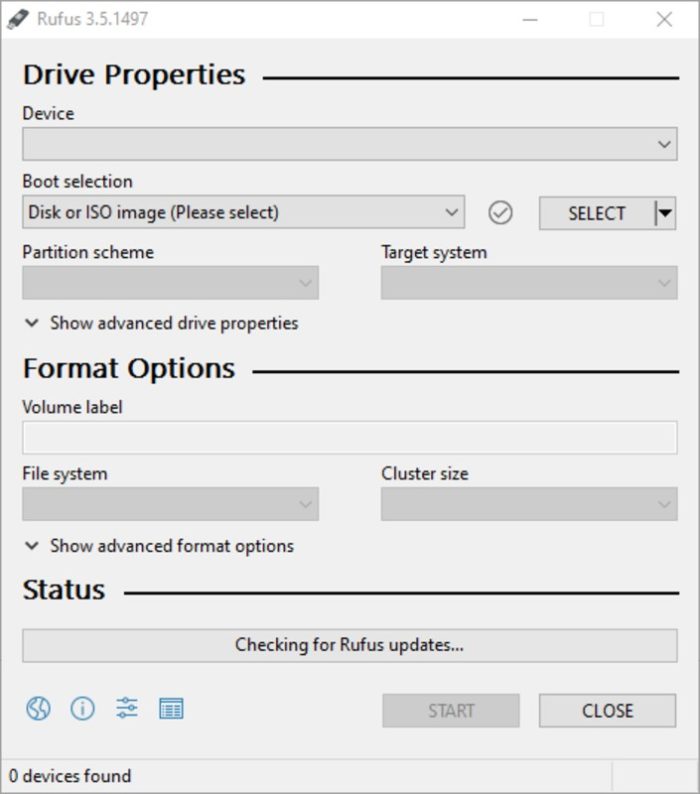Open the Partition scheme dropdown
Screen dimensions: 700x794
coord(170,283)
